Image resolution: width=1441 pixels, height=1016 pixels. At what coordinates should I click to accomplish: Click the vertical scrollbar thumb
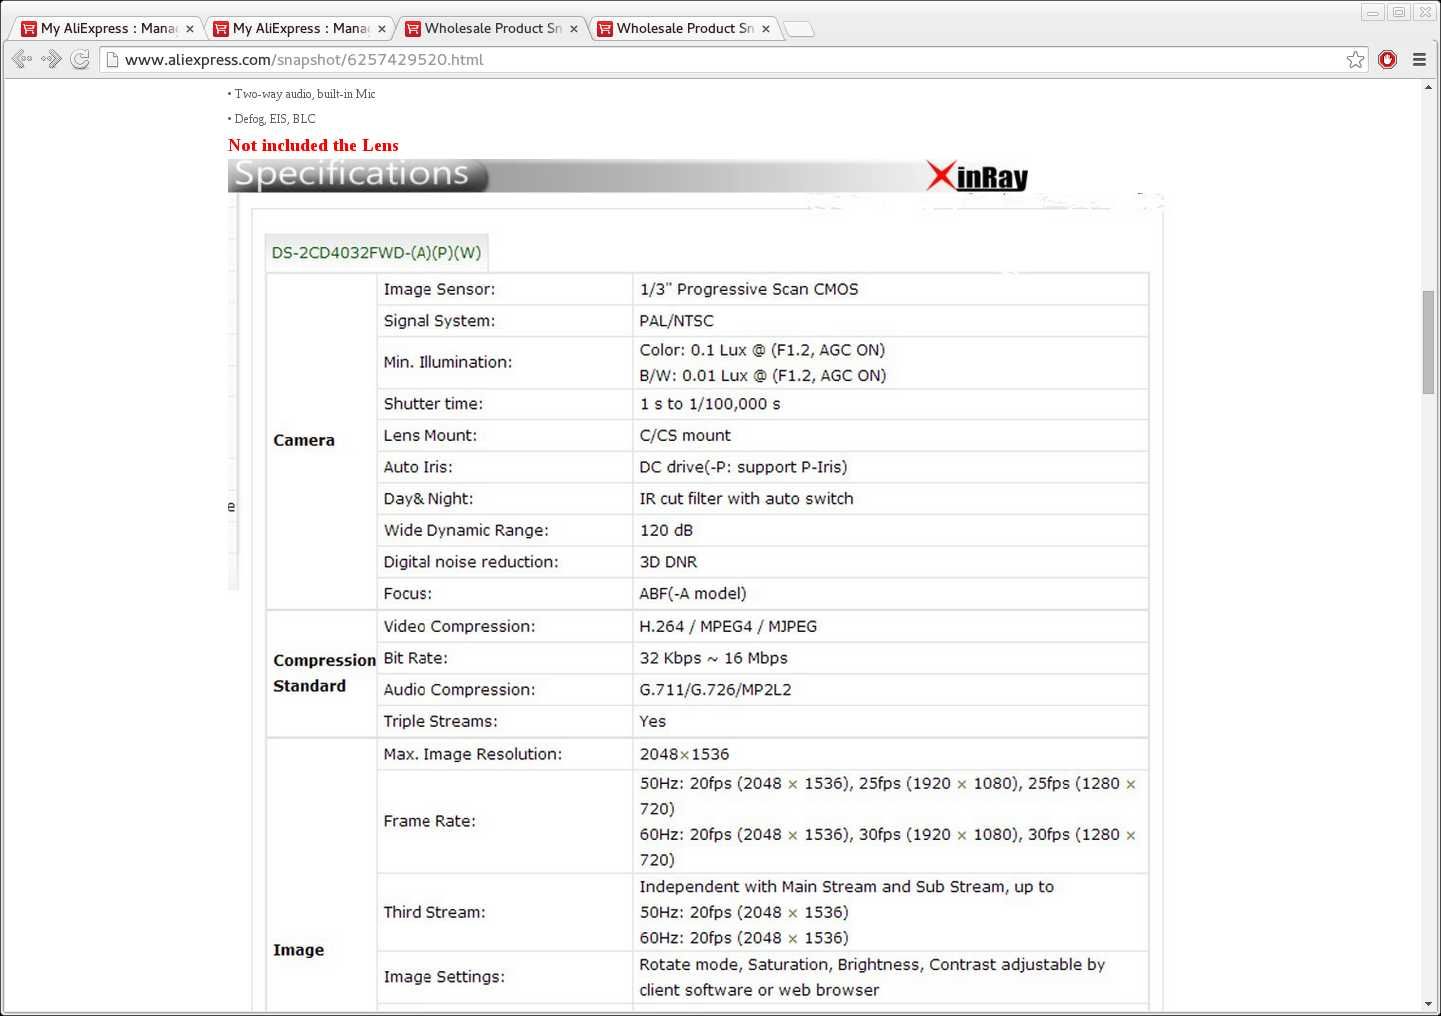tap(1428, 342)
